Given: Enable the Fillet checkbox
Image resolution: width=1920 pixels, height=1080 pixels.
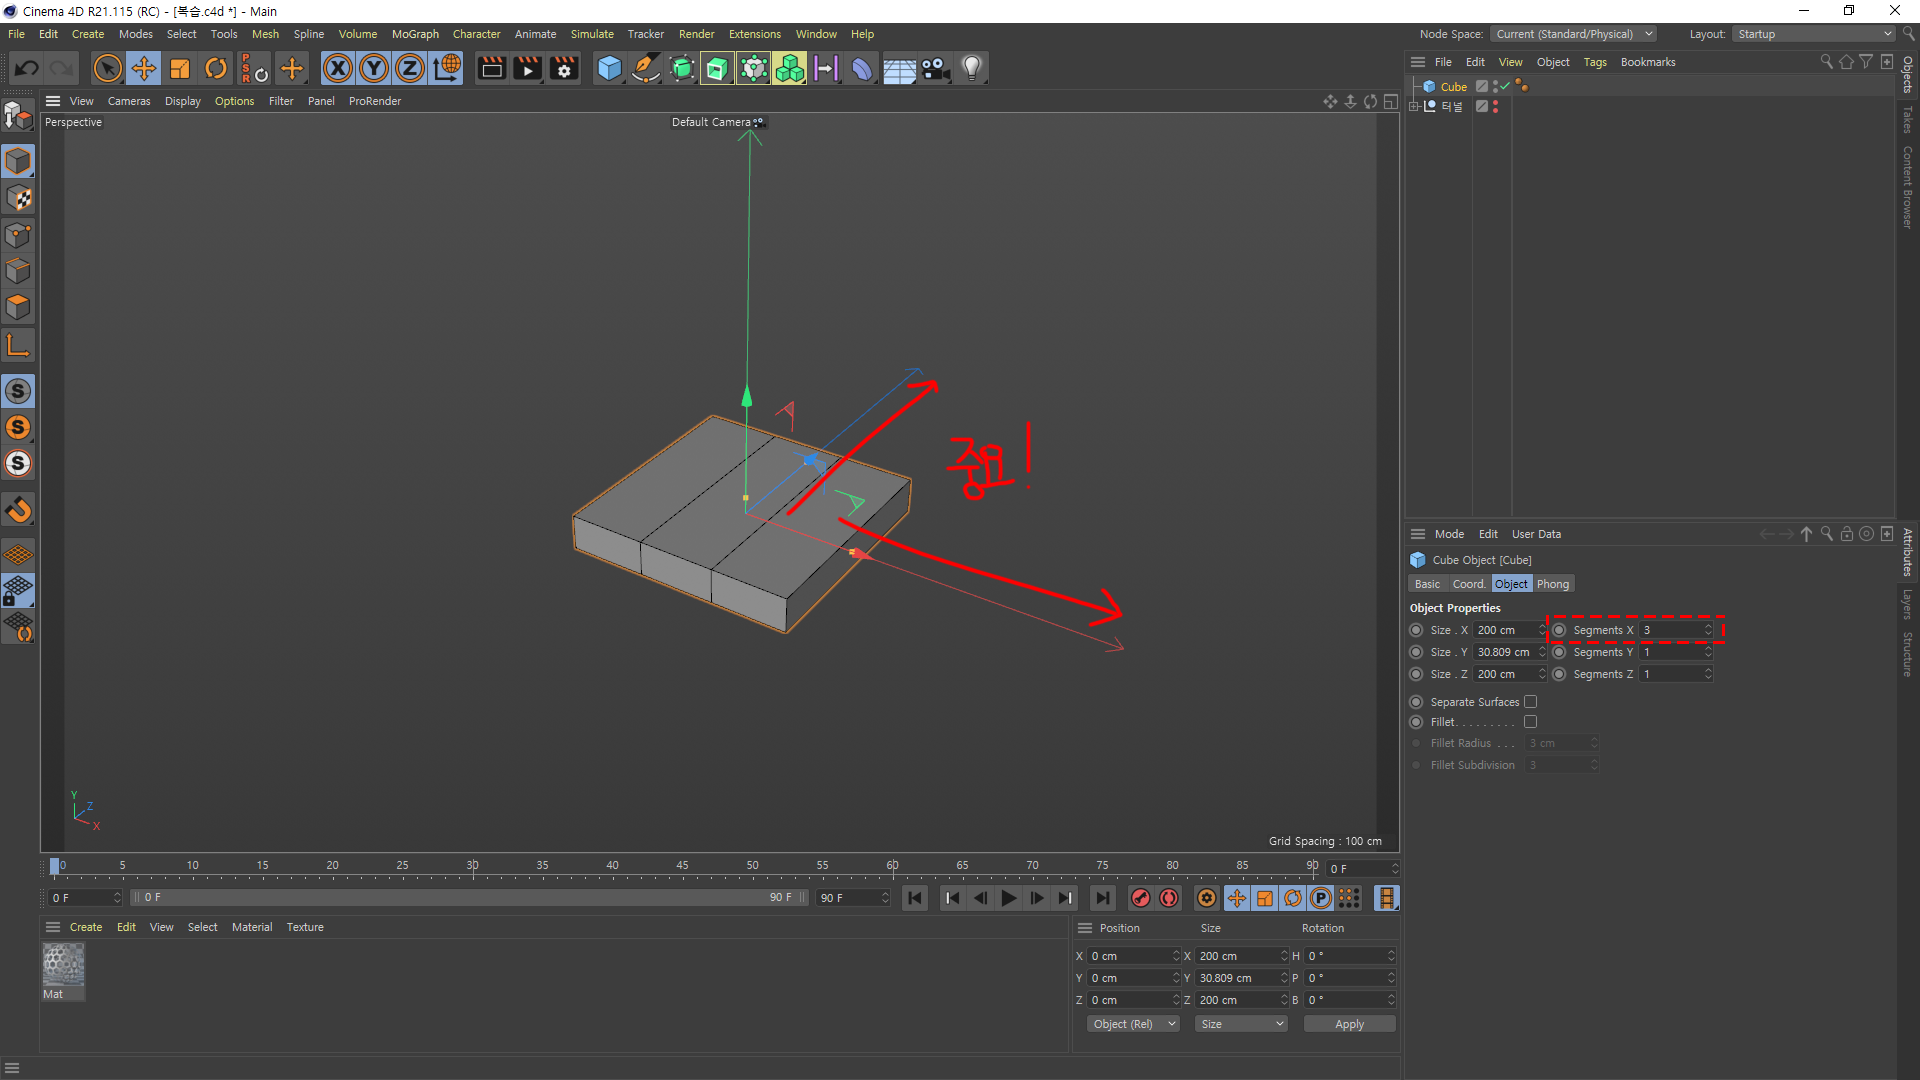Looking at the screenshot, I should (x=1530, y=722).
